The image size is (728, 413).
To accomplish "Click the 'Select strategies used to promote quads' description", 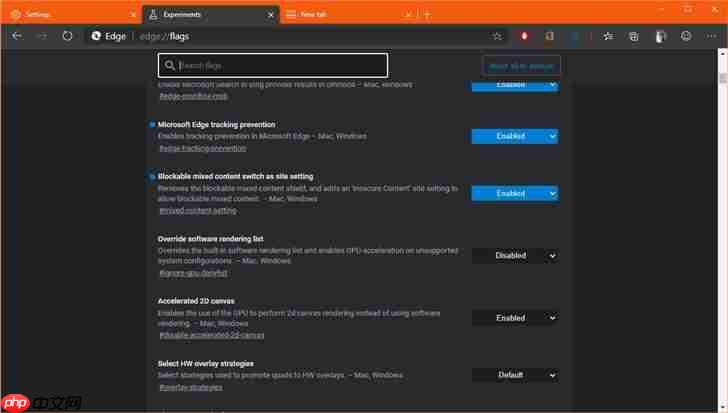I will pos(280,375).
